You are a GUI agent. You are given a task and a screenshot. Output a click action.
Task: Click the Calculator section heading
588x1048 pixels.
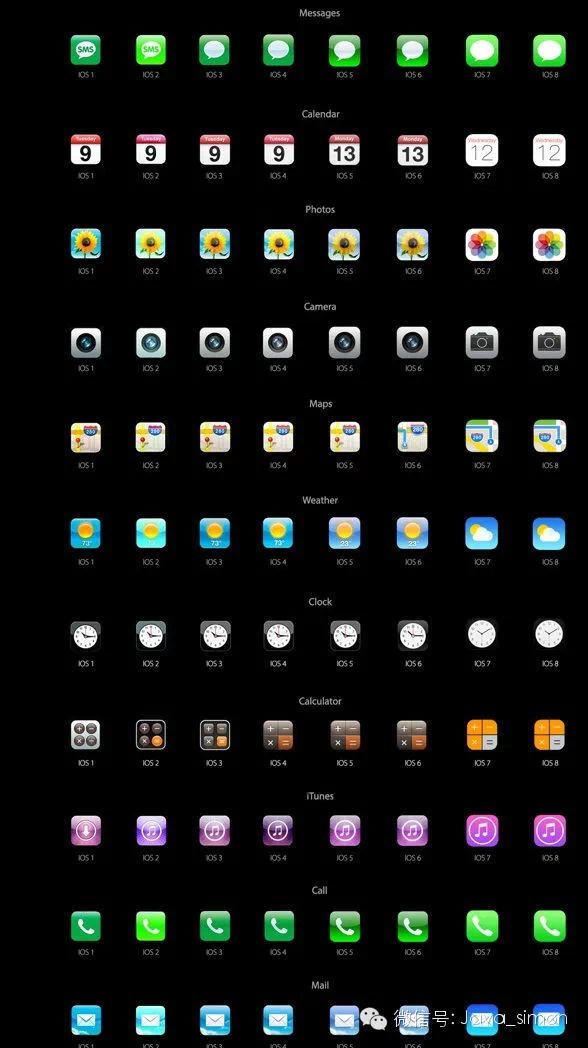coord(320,701)
